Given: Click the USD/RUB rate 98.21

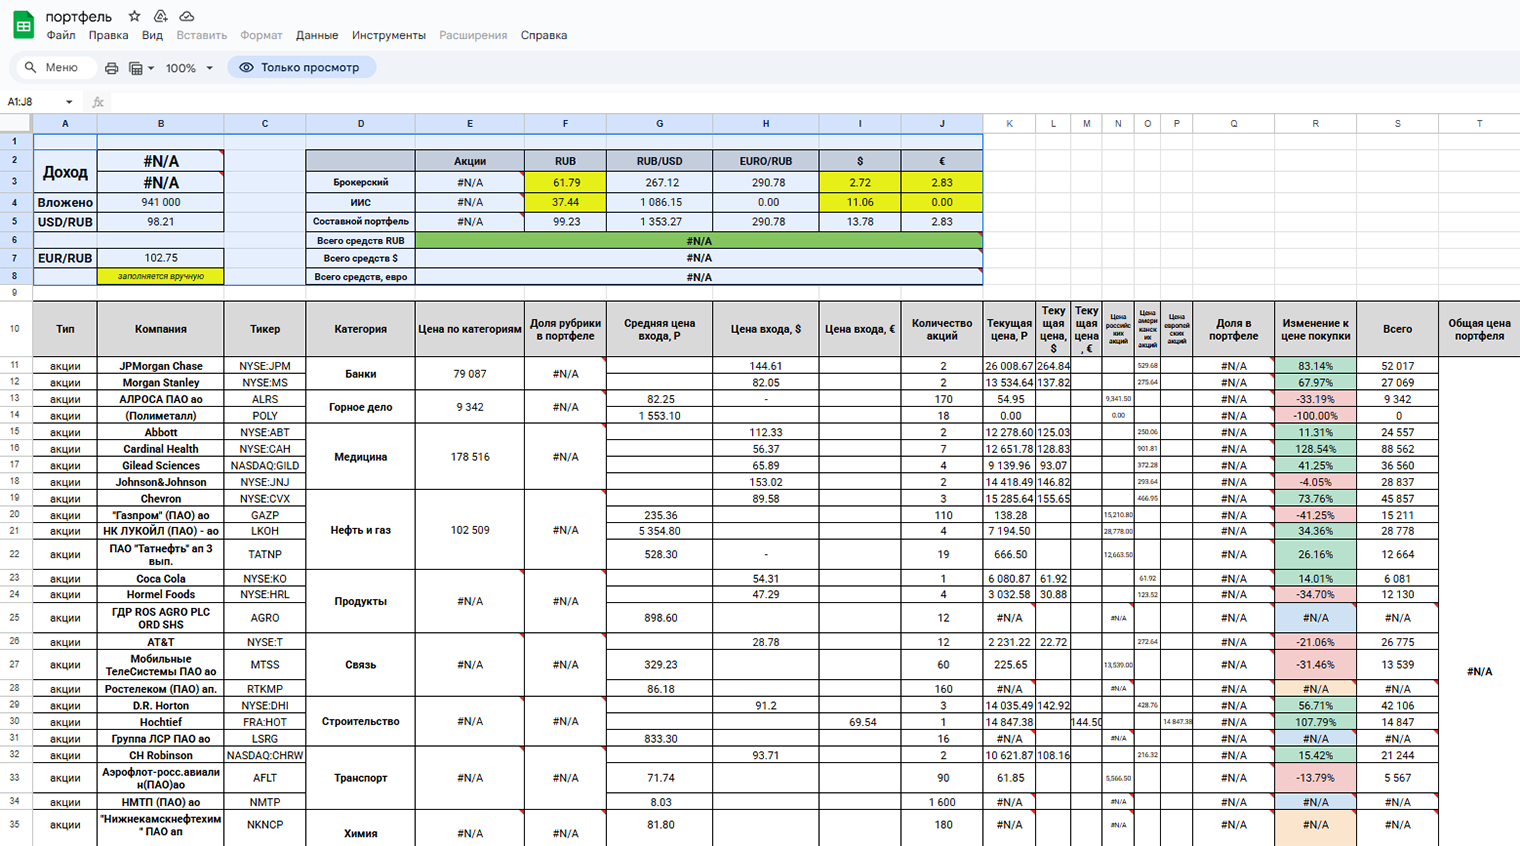Looking at the screenshot, I should pos(160,221).
